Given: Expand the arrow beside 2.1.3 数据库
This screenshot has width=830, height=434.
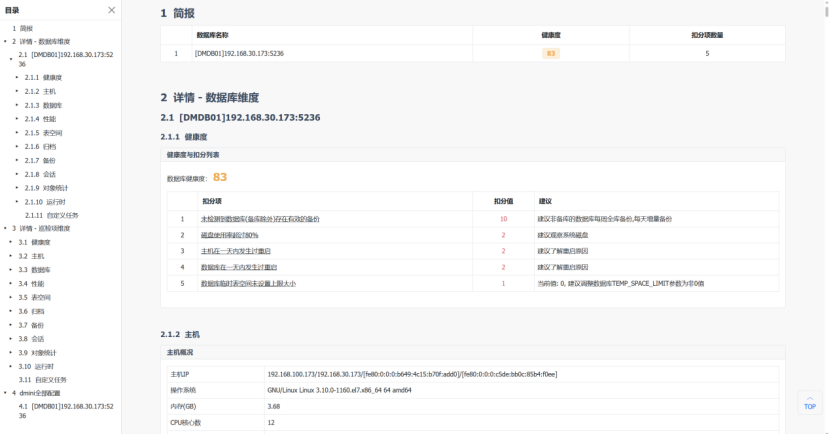Looking at the screenshot, I should 17,105.
